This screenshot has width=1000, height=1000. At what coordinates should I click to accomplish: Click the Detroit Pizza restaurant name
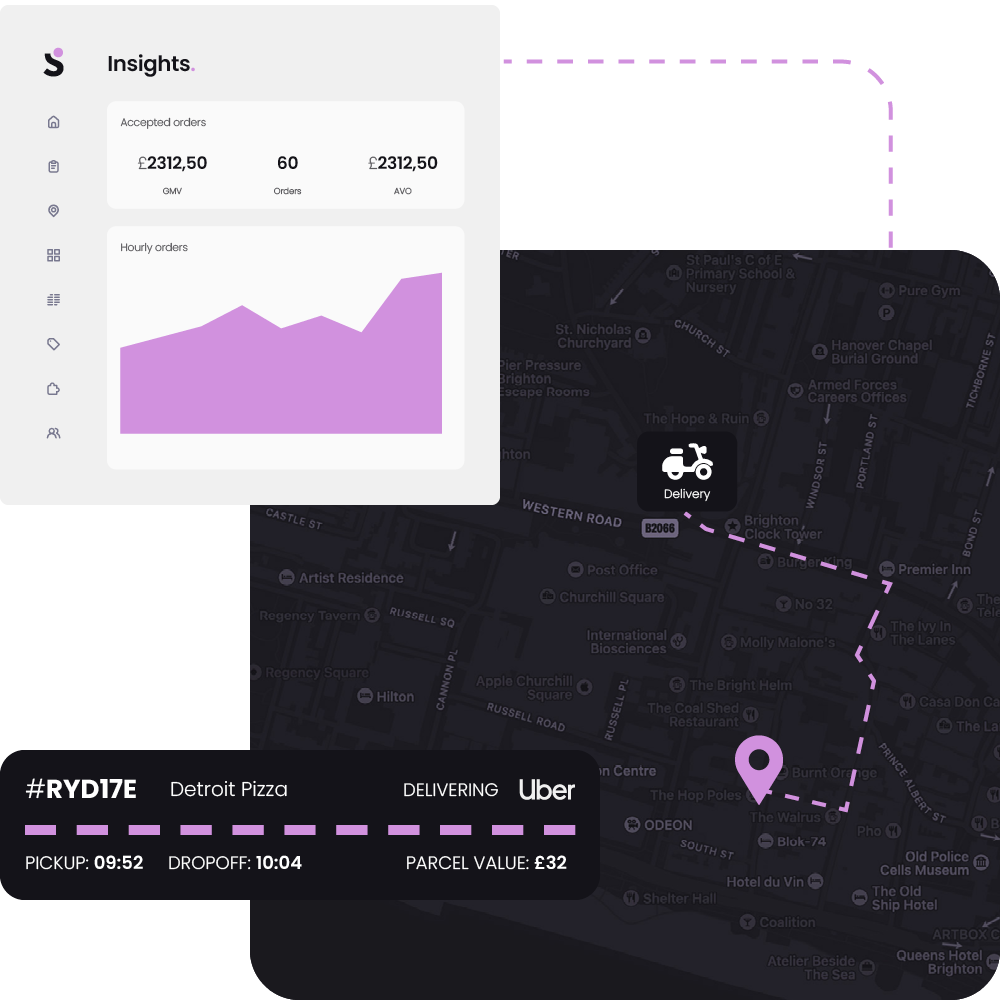[229, 789]
